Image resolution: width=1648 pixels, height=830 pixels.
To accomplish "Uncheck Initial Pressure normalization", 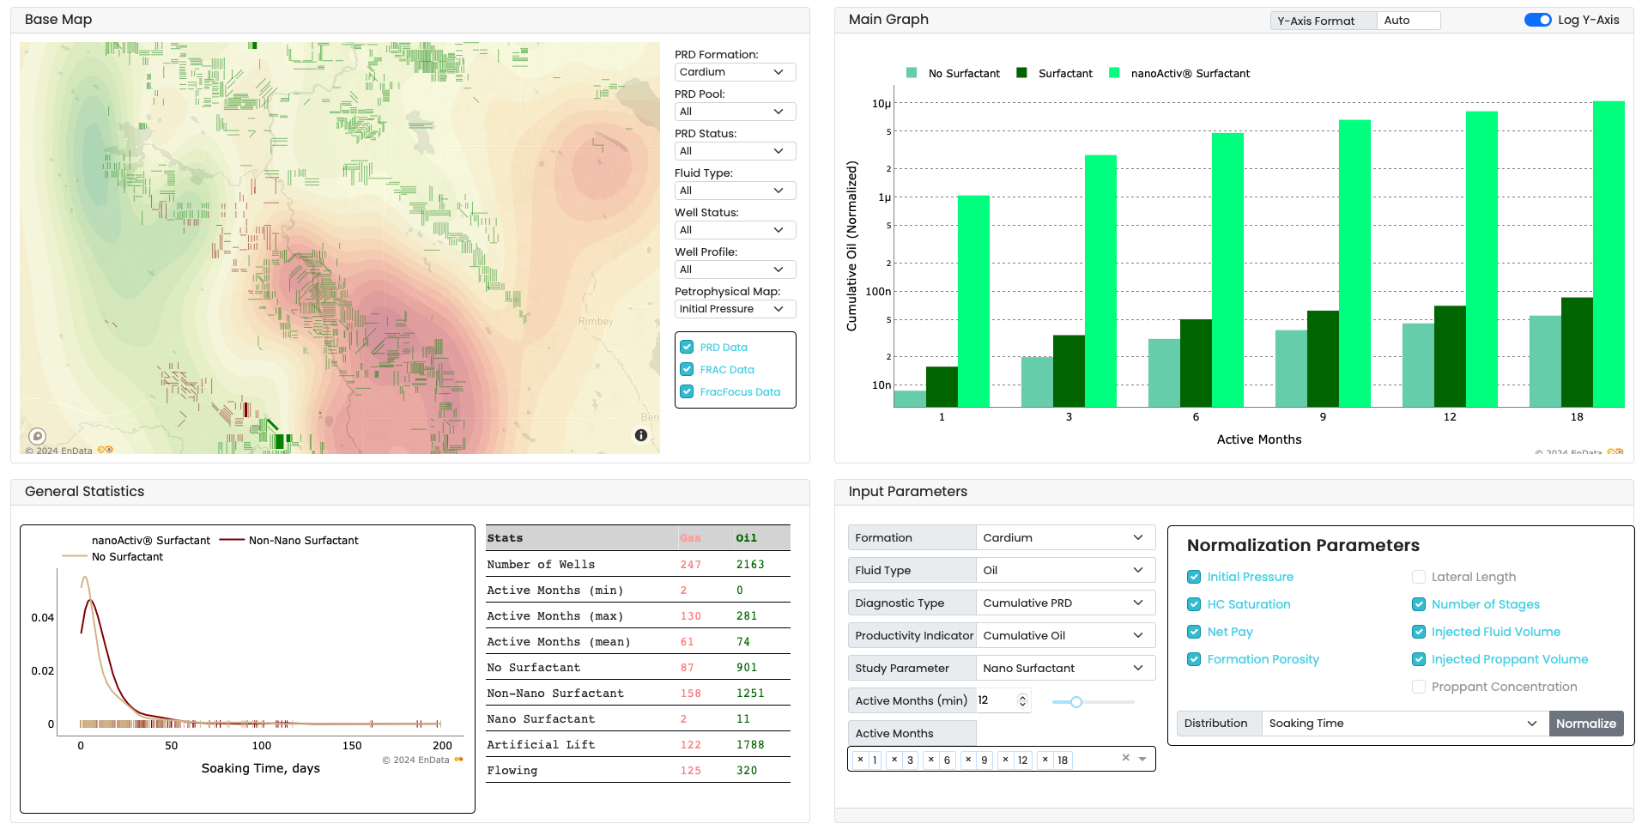I will point(1194,577).
